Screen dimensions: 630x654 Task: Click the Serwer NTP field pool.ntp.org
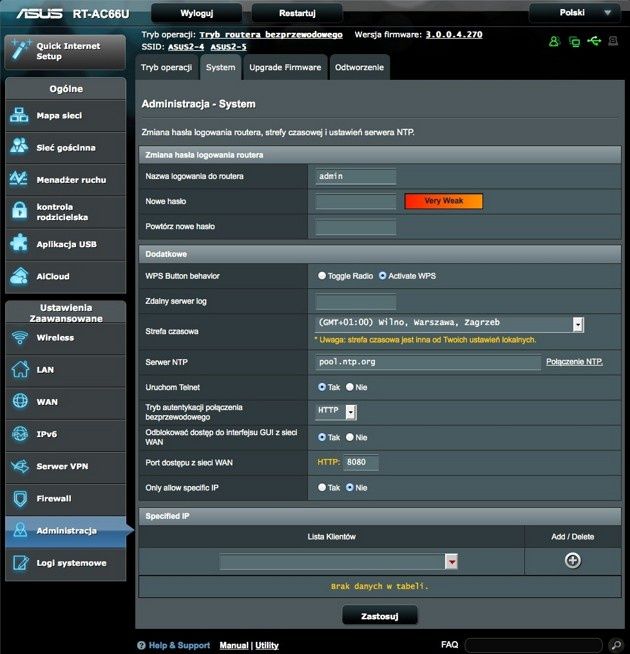click(x=428, y=362)
